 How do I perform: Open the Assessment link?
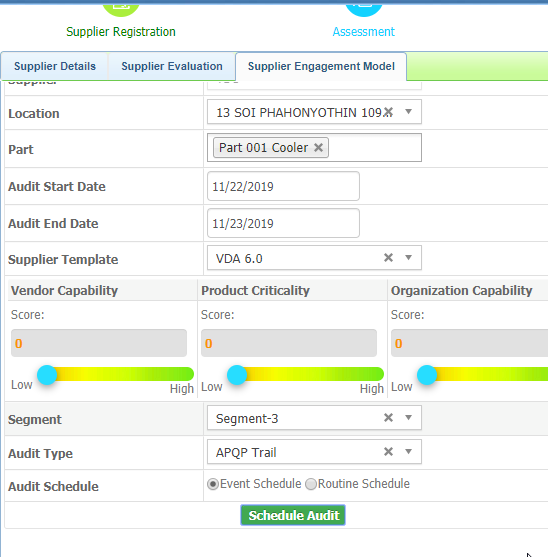click(x=364, y=32)
